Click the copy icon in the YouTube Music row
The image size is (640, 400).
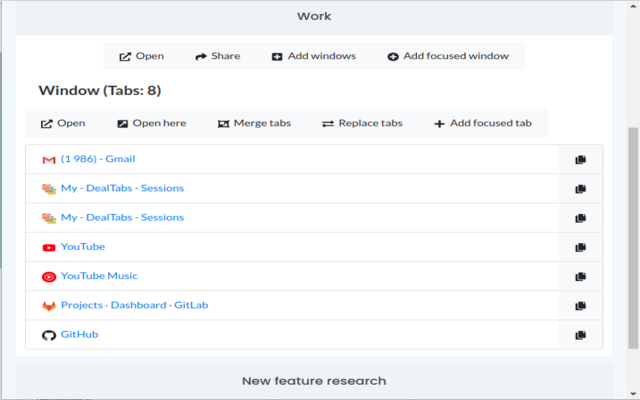(x=580, y=277)
